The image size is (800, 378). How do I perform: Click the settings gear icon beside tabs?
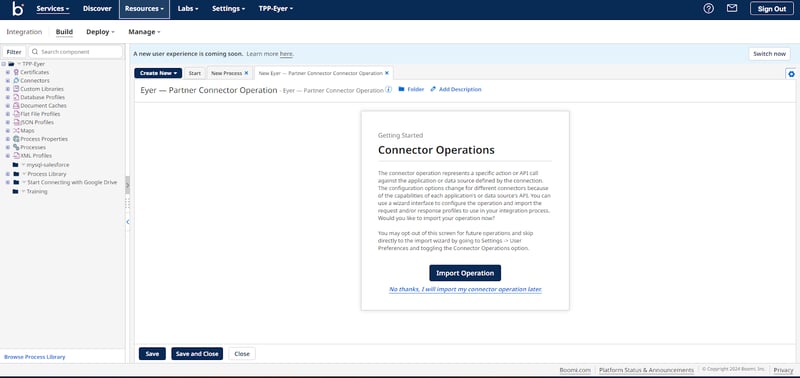click(791, 74)
